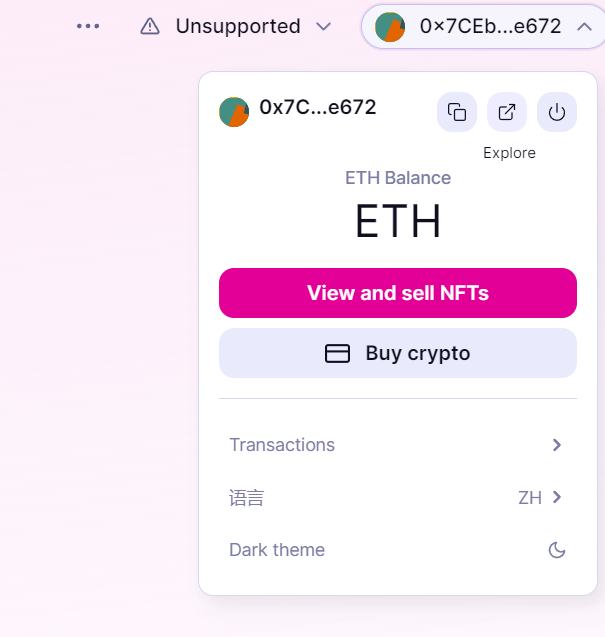Click the warning triangle icon next to Unsupported

[150, 27]
